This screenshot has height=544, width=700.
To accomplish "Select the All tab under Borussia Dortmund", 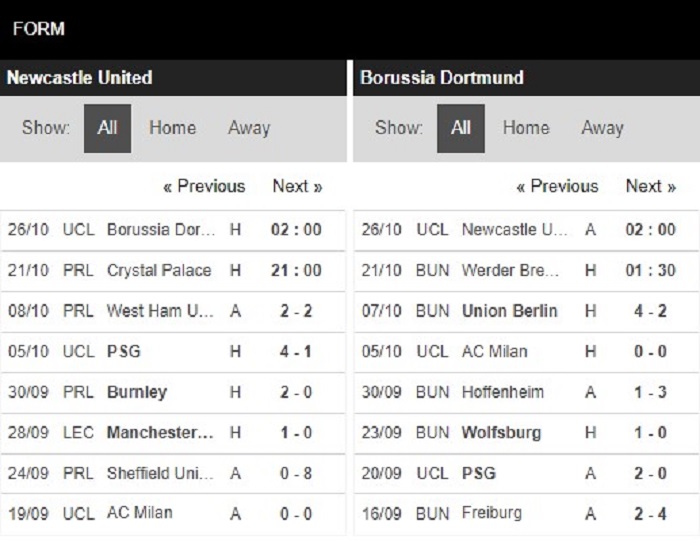I will click(461, 129).
